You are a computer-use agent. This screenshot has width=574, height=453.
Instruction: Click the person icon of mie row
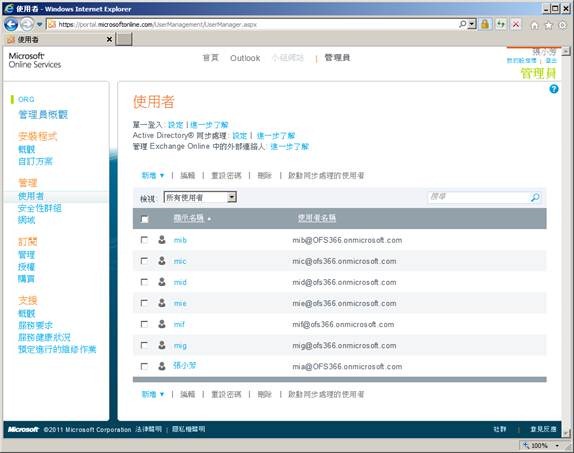tap(162, 303)
